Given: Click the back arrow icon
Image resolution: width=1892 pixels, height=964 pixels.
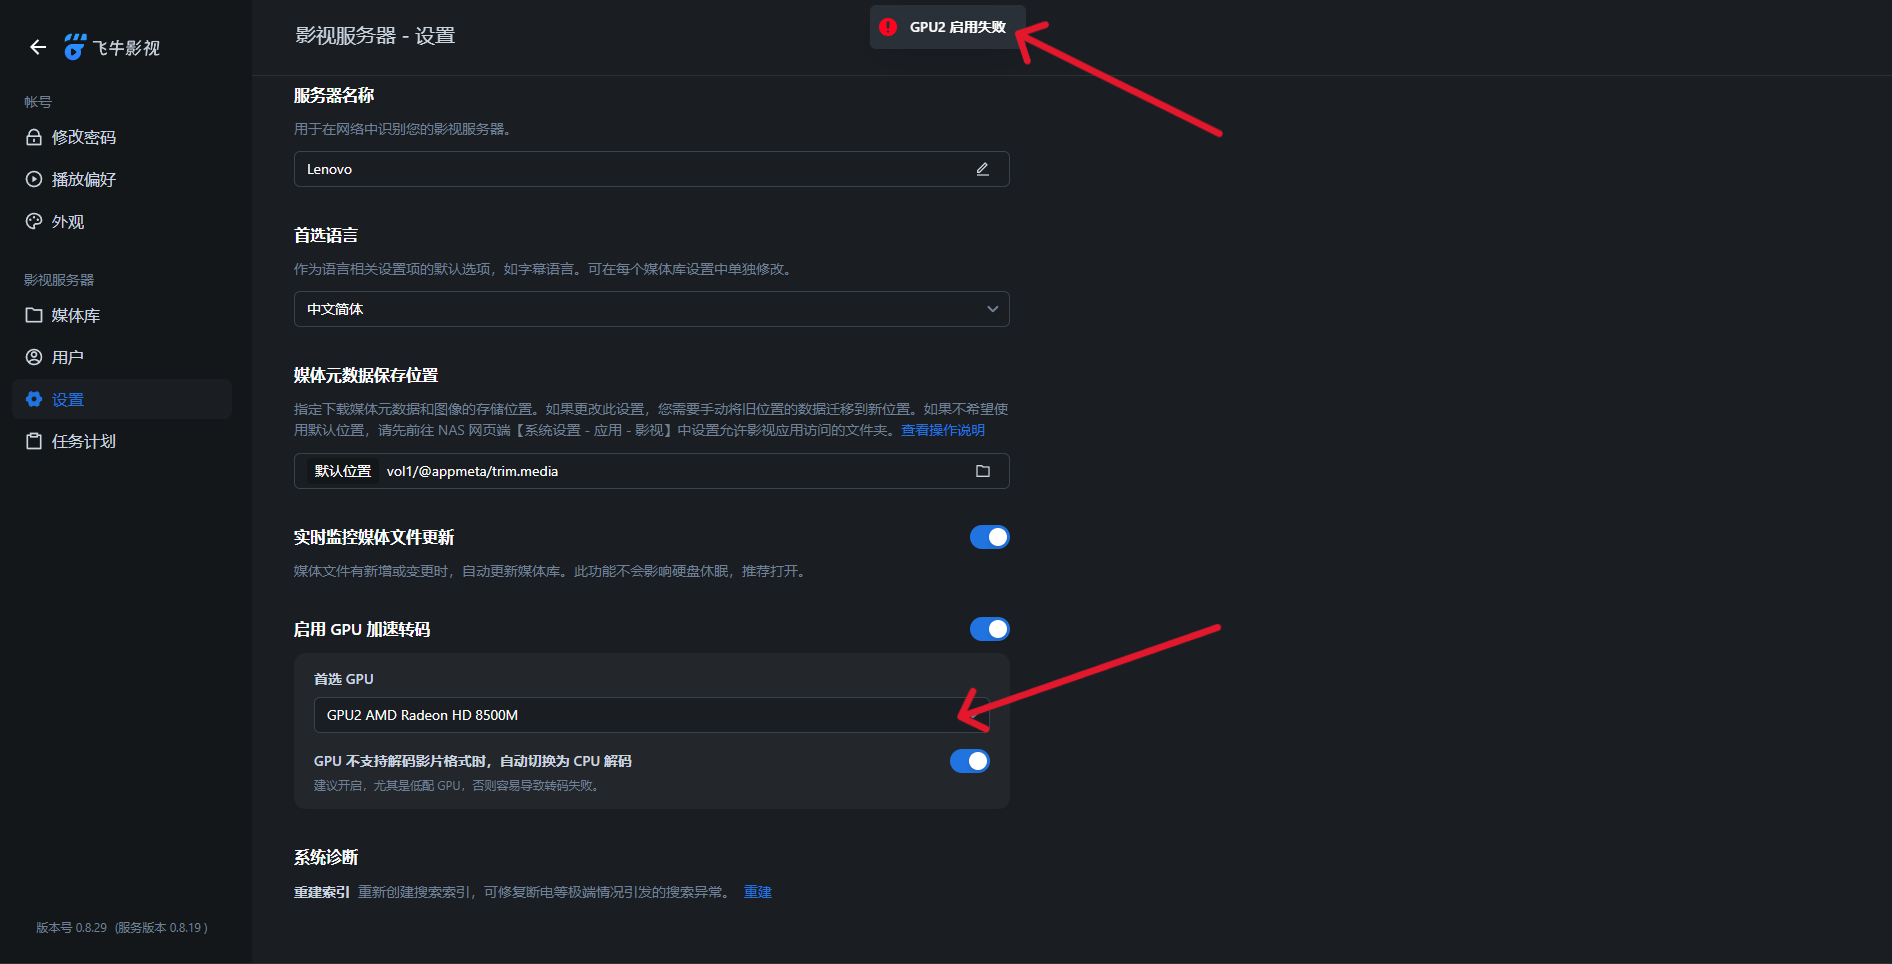Looking at the screenshot, I should click(38, 47).
